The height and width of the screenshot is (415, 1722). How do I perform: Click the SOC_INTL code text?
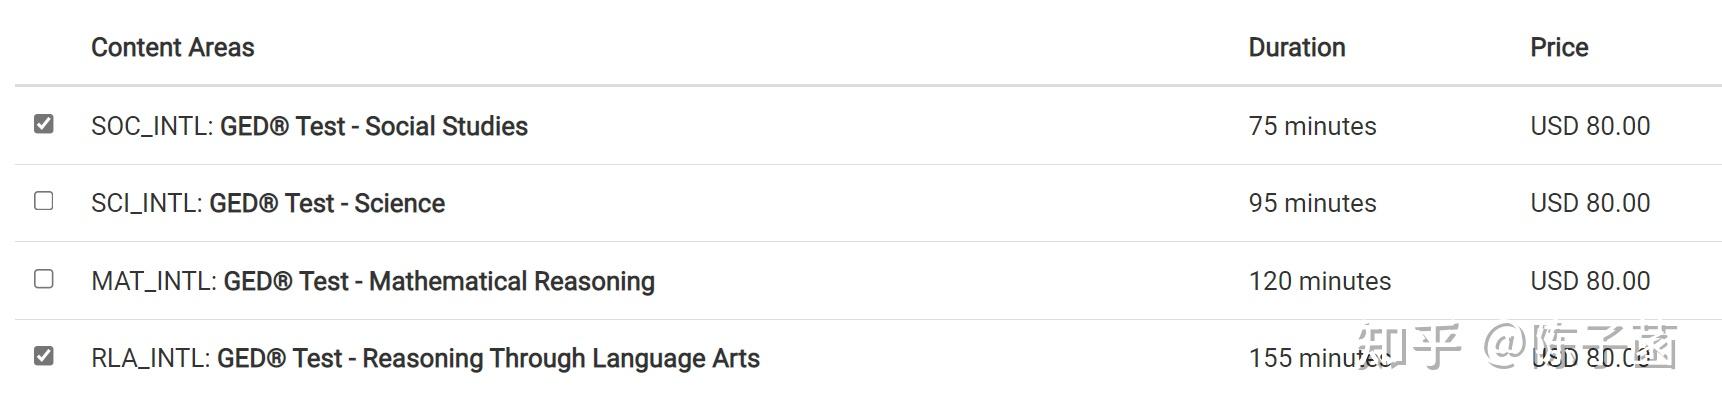pyautogui.click(x=151, y=126)
